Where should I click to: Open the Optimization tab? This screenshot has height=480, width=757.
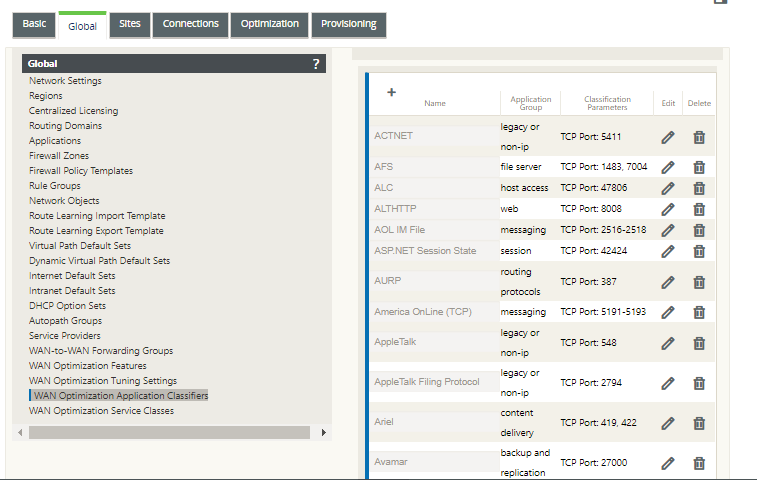[x=269, y=24]
